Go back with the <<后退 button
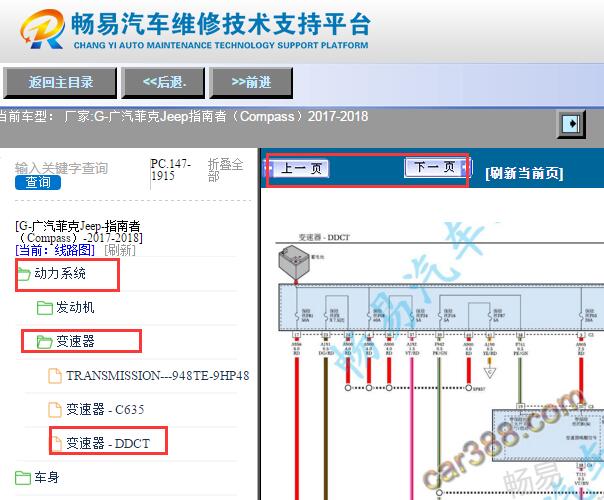Viewport: 604px width, 500px height. (163, 82)
